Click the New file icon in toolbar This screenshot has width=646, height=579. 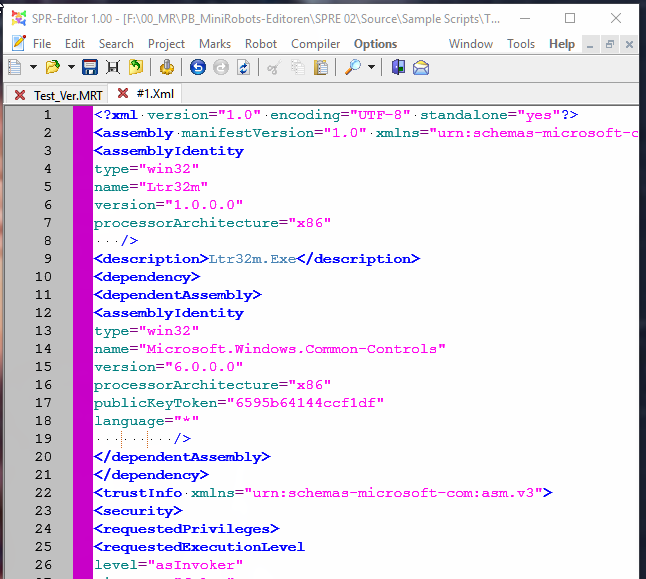point(15,67)
